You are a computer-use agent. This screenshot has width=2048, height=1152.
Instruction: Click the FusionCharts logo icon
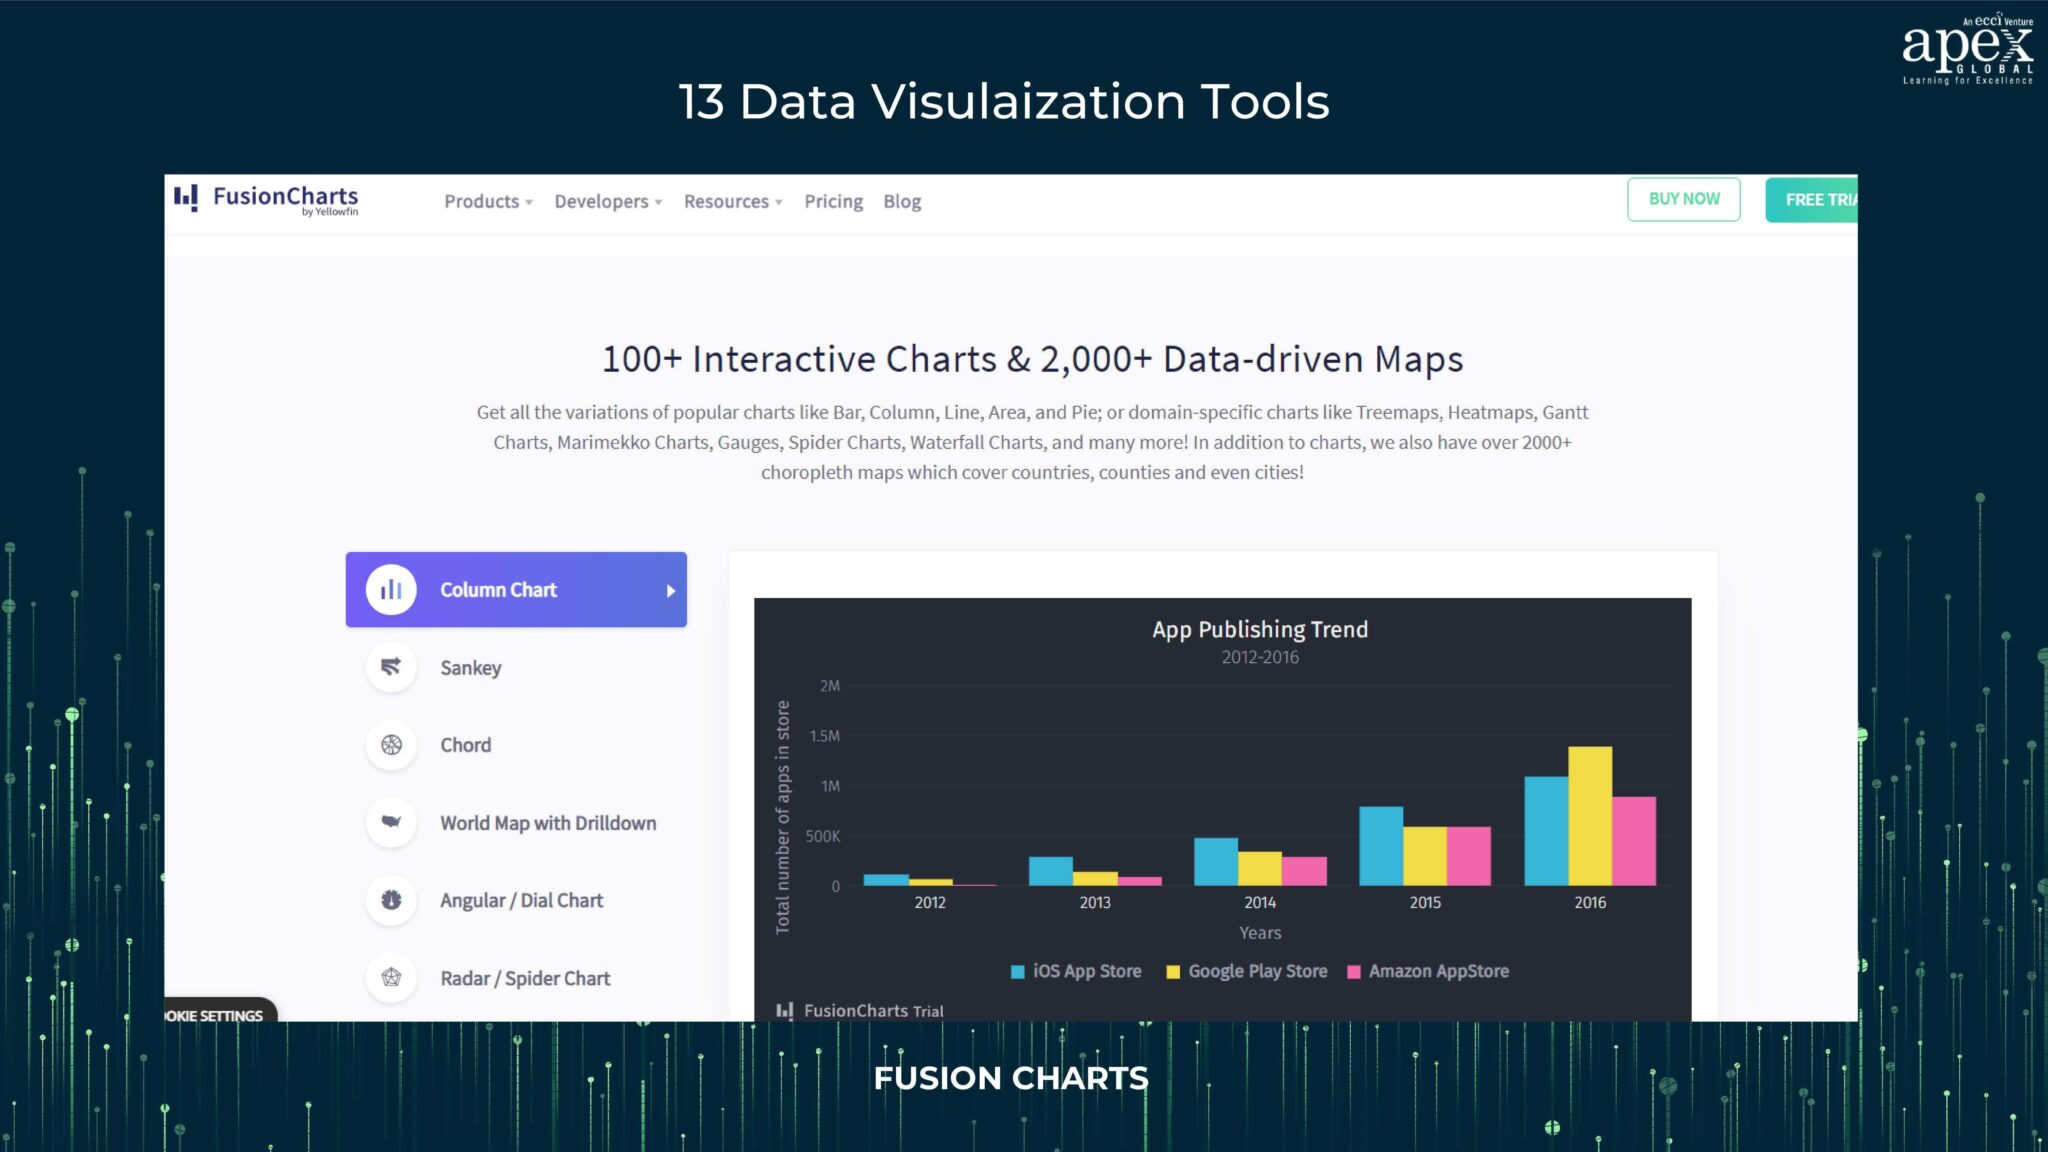(x=186, y=200)
